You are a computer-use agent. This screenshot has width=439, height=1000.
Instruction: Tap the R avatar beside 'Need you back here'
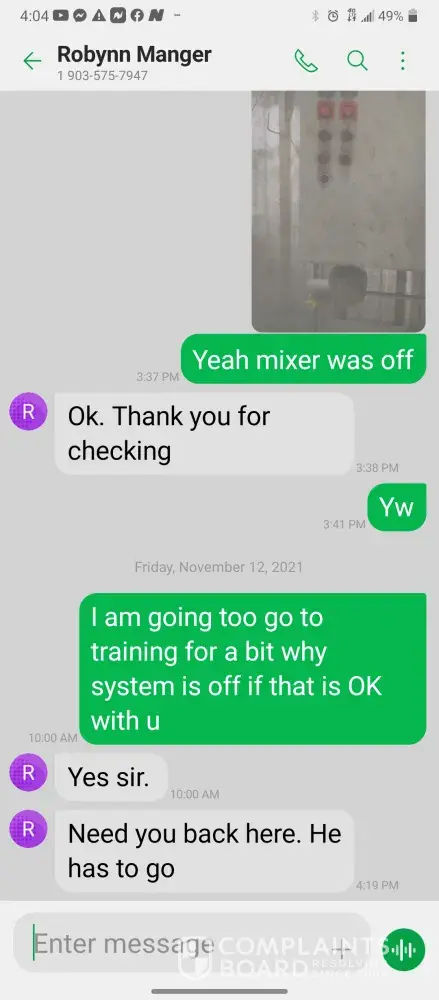pyautogui.click(x=28, y=828)
